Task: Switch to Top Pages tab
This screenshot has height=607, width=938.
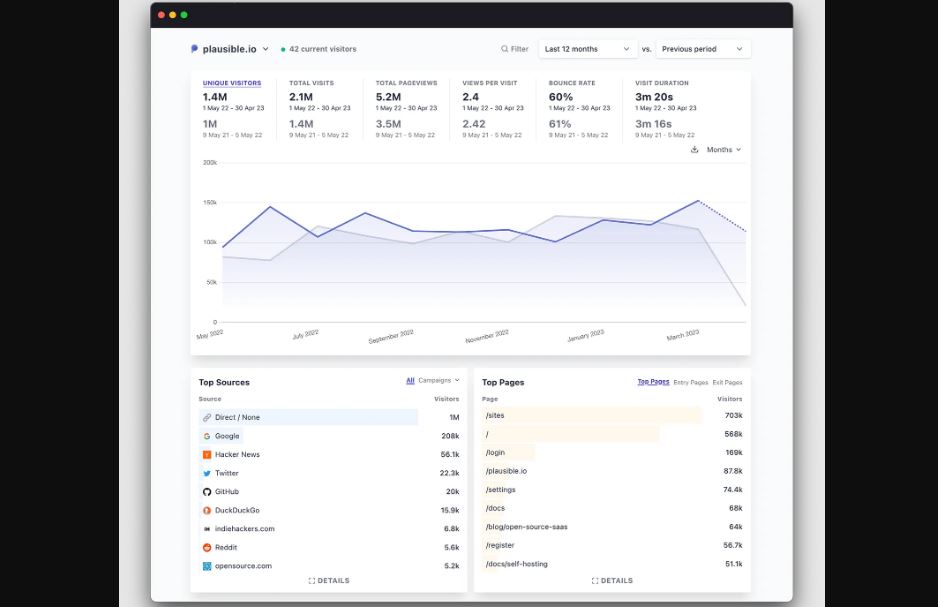Action: 653,382
